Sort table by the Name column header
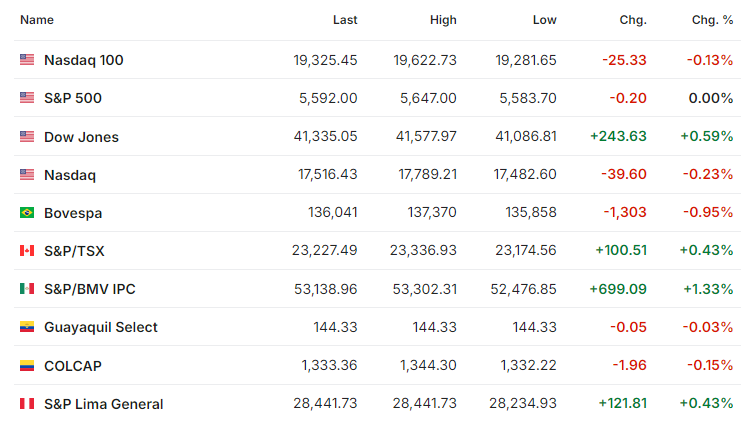The image size is (741, 421). tap(37, 20)
